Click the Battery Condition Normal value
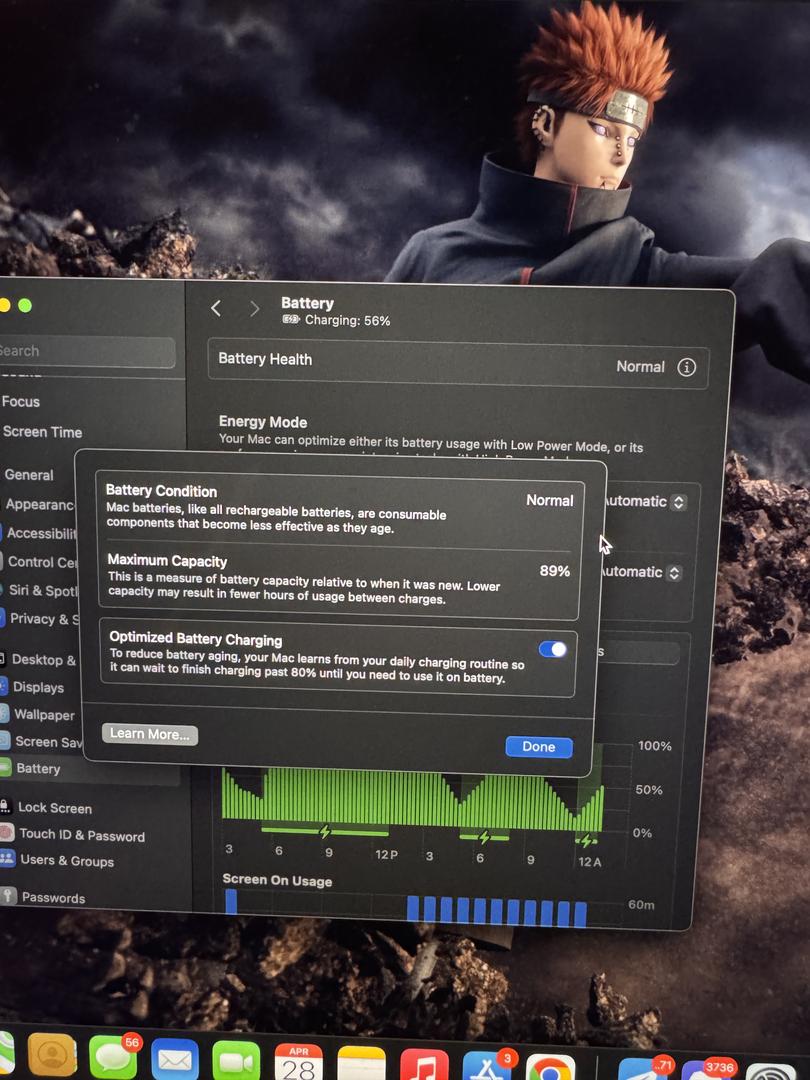This screenshot has height=1080, width=810. coord(549,501)
